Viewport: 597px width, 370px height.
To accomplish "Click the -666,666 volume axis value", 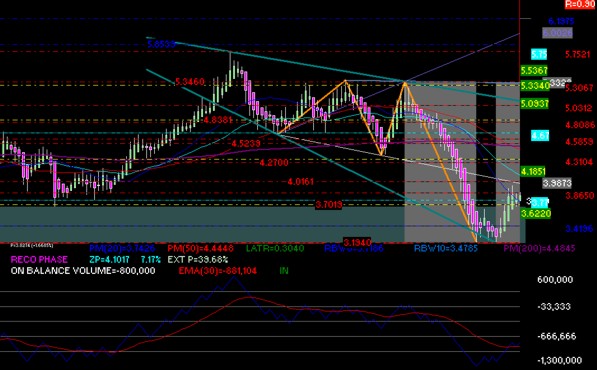I will coord(557,337).
